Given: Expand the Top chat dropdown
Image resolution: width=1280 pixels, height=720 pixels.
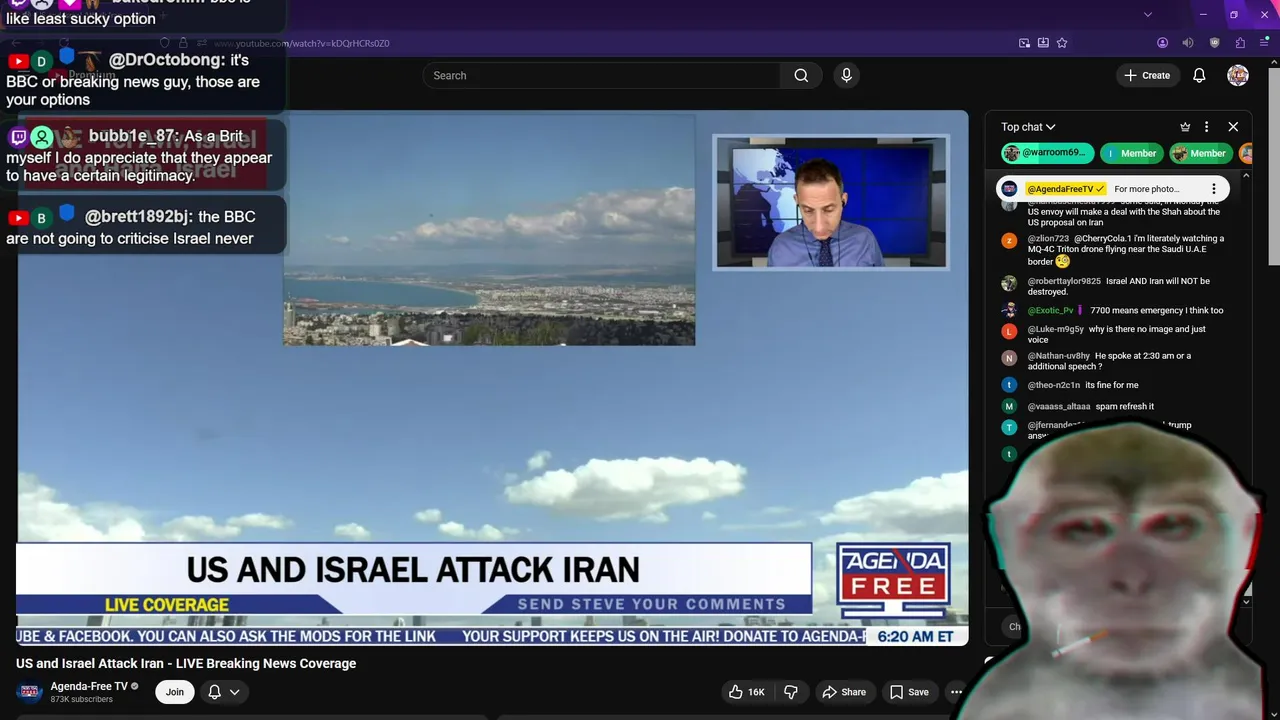Looking at the screenshot, I should [1028, 127].
